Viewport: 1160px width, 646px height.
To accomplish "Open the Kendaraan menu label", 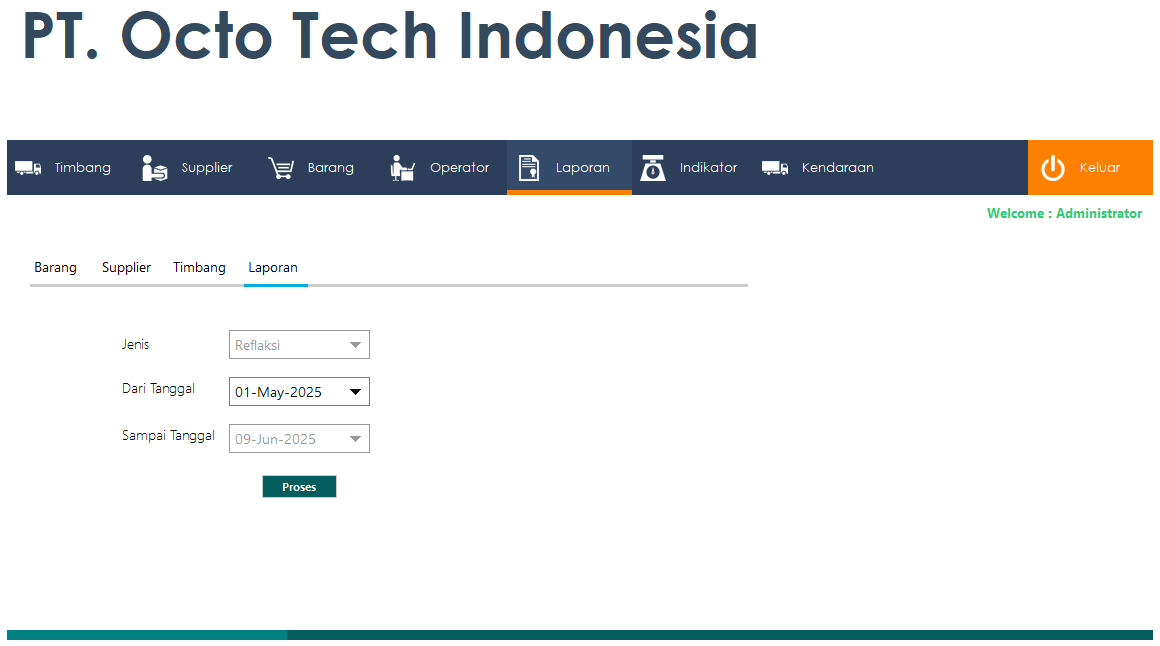I will point(837,168).
